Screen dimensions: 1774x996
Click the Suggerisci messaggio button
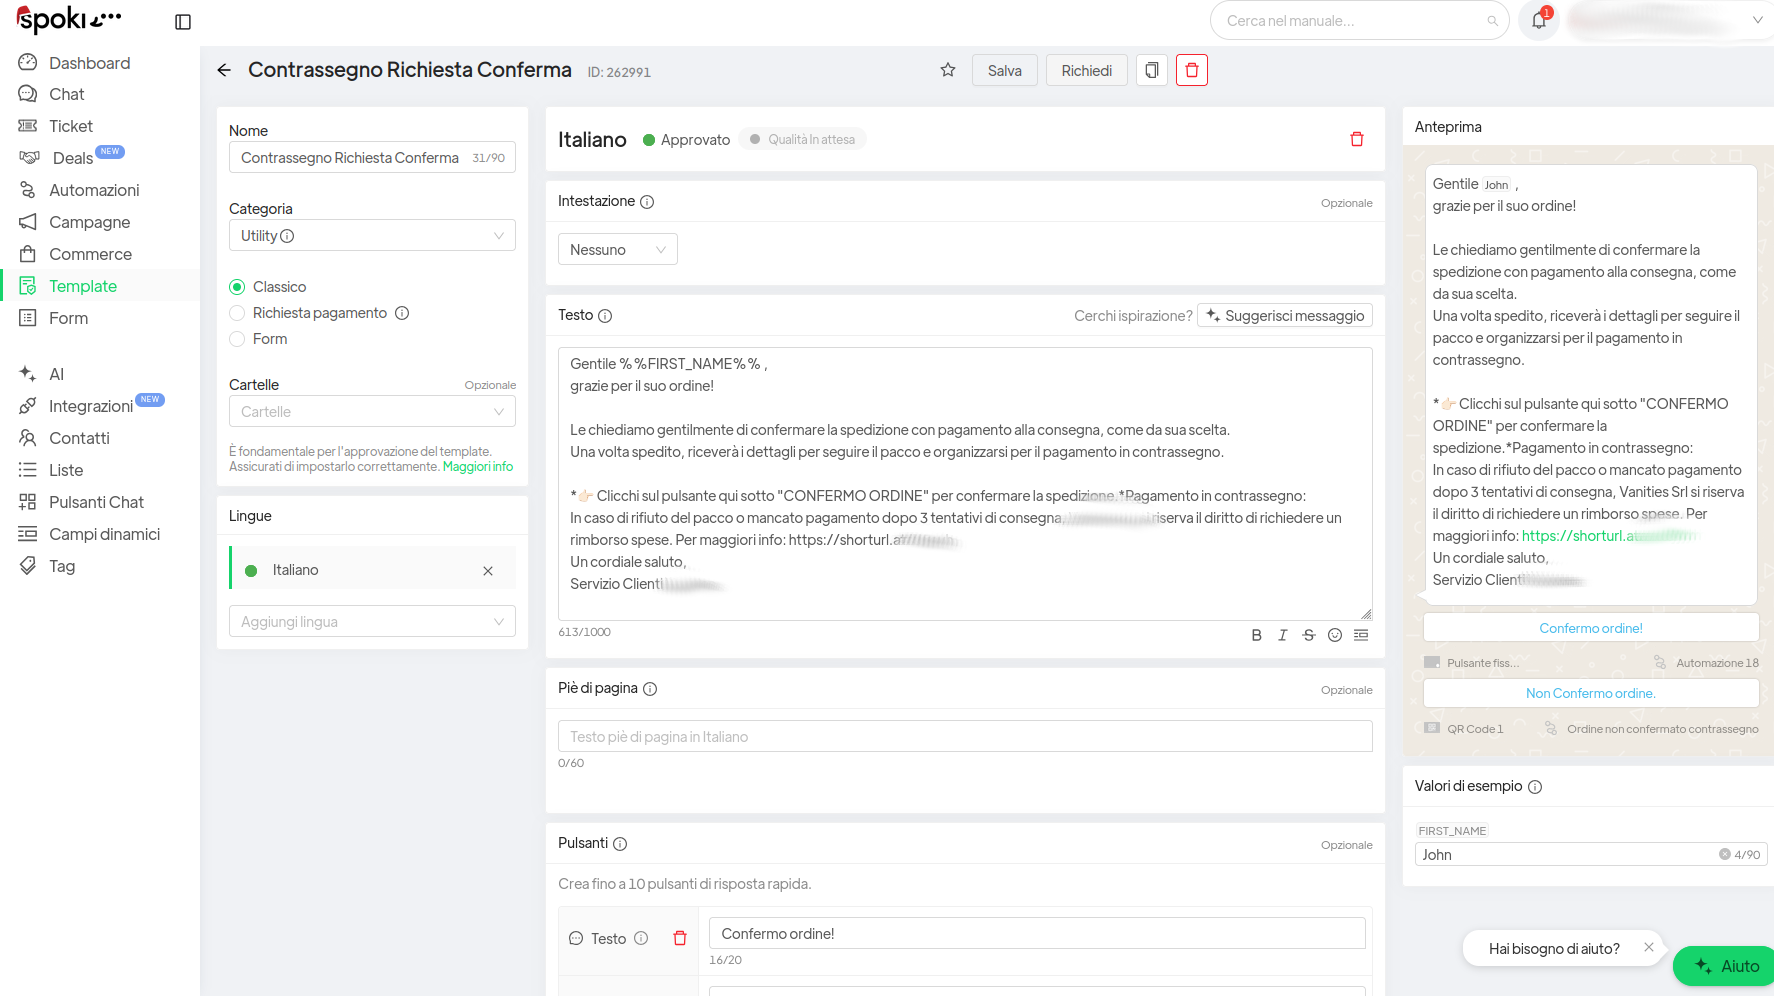click(1284, 316)
